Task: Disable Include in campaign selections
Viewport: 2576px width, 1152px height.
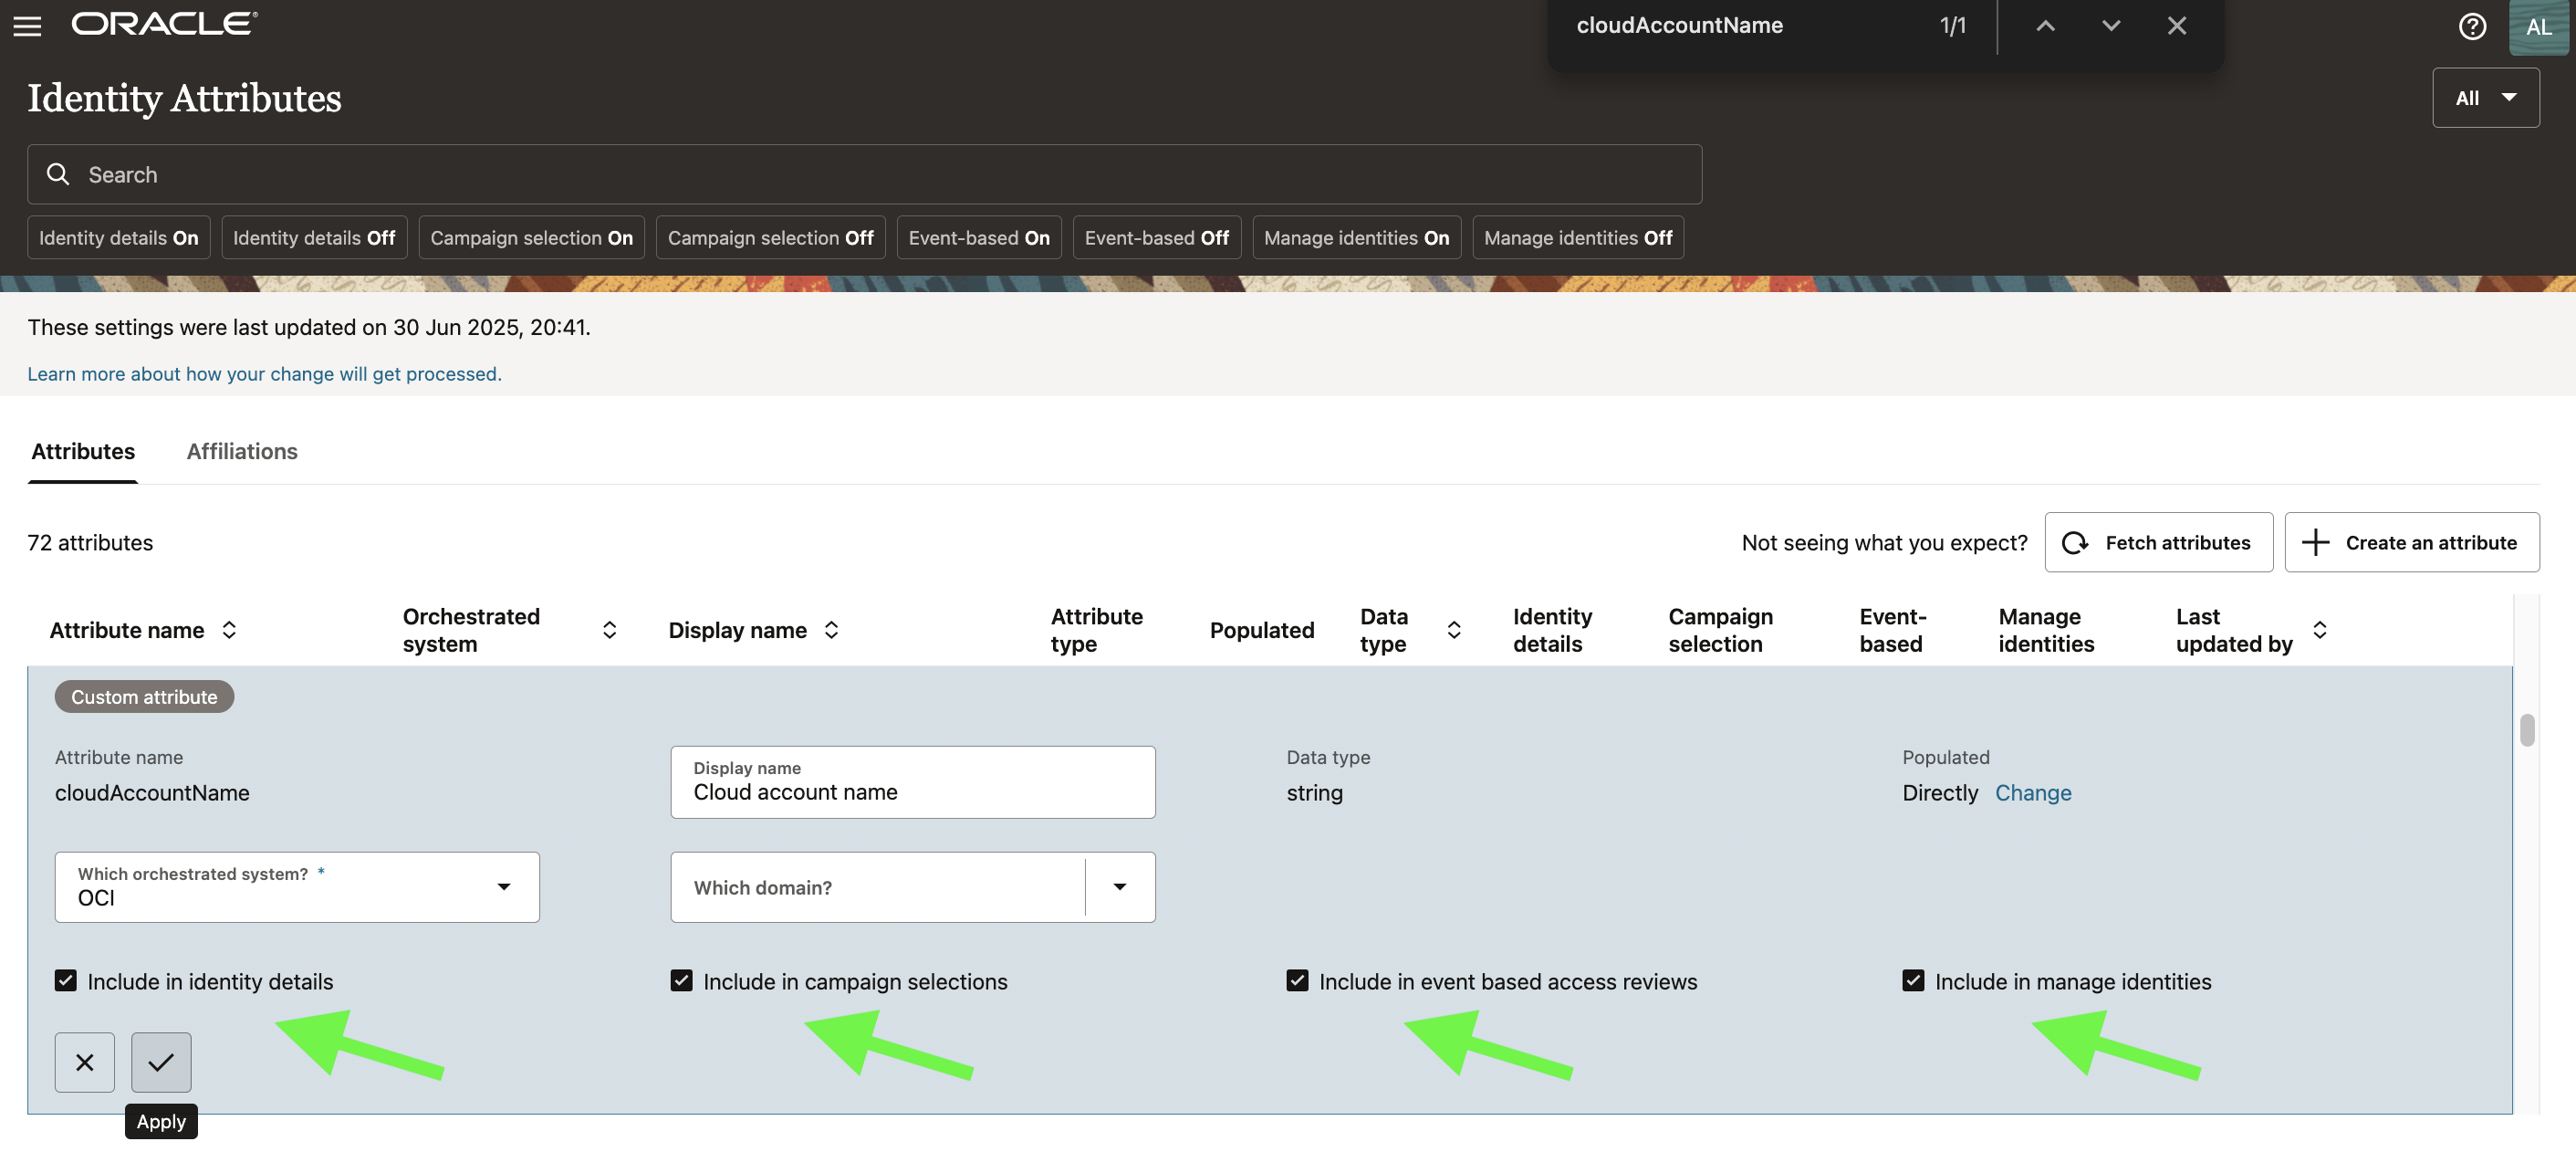Action: 681,980
